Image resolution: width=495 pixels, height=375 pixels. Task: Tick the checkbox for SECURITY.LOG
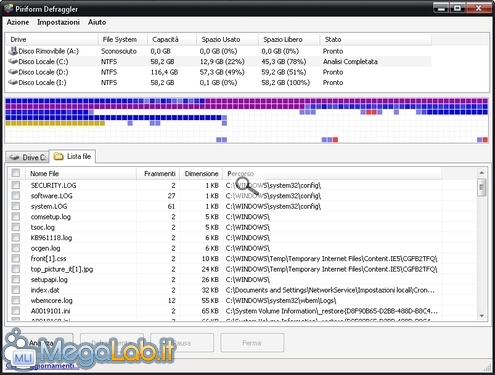coord(16,185)
